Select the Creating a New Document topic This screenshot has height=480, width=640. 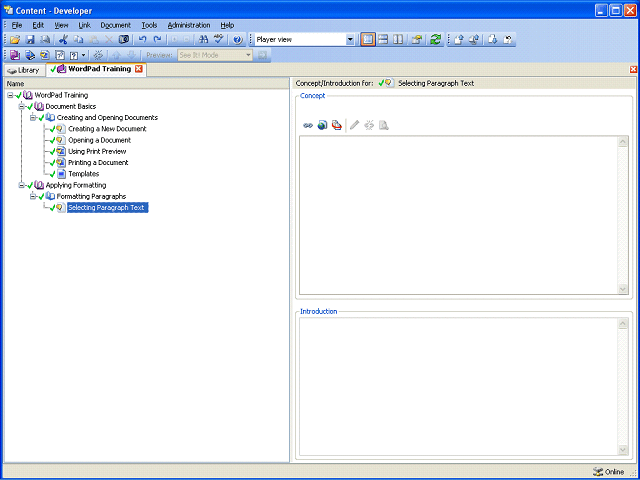pos(107,129)
